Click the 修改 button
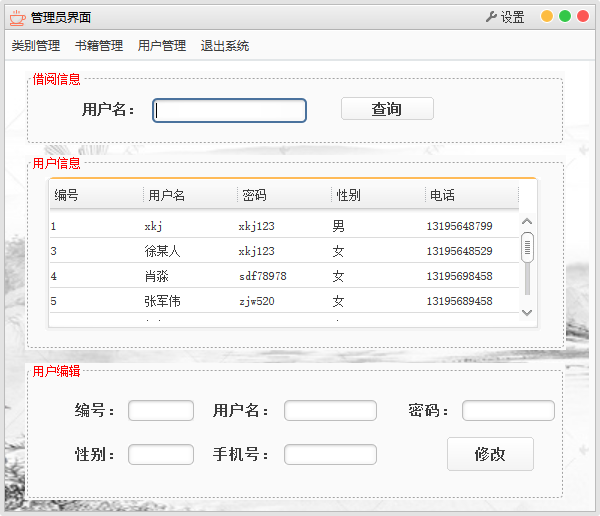 490,454
